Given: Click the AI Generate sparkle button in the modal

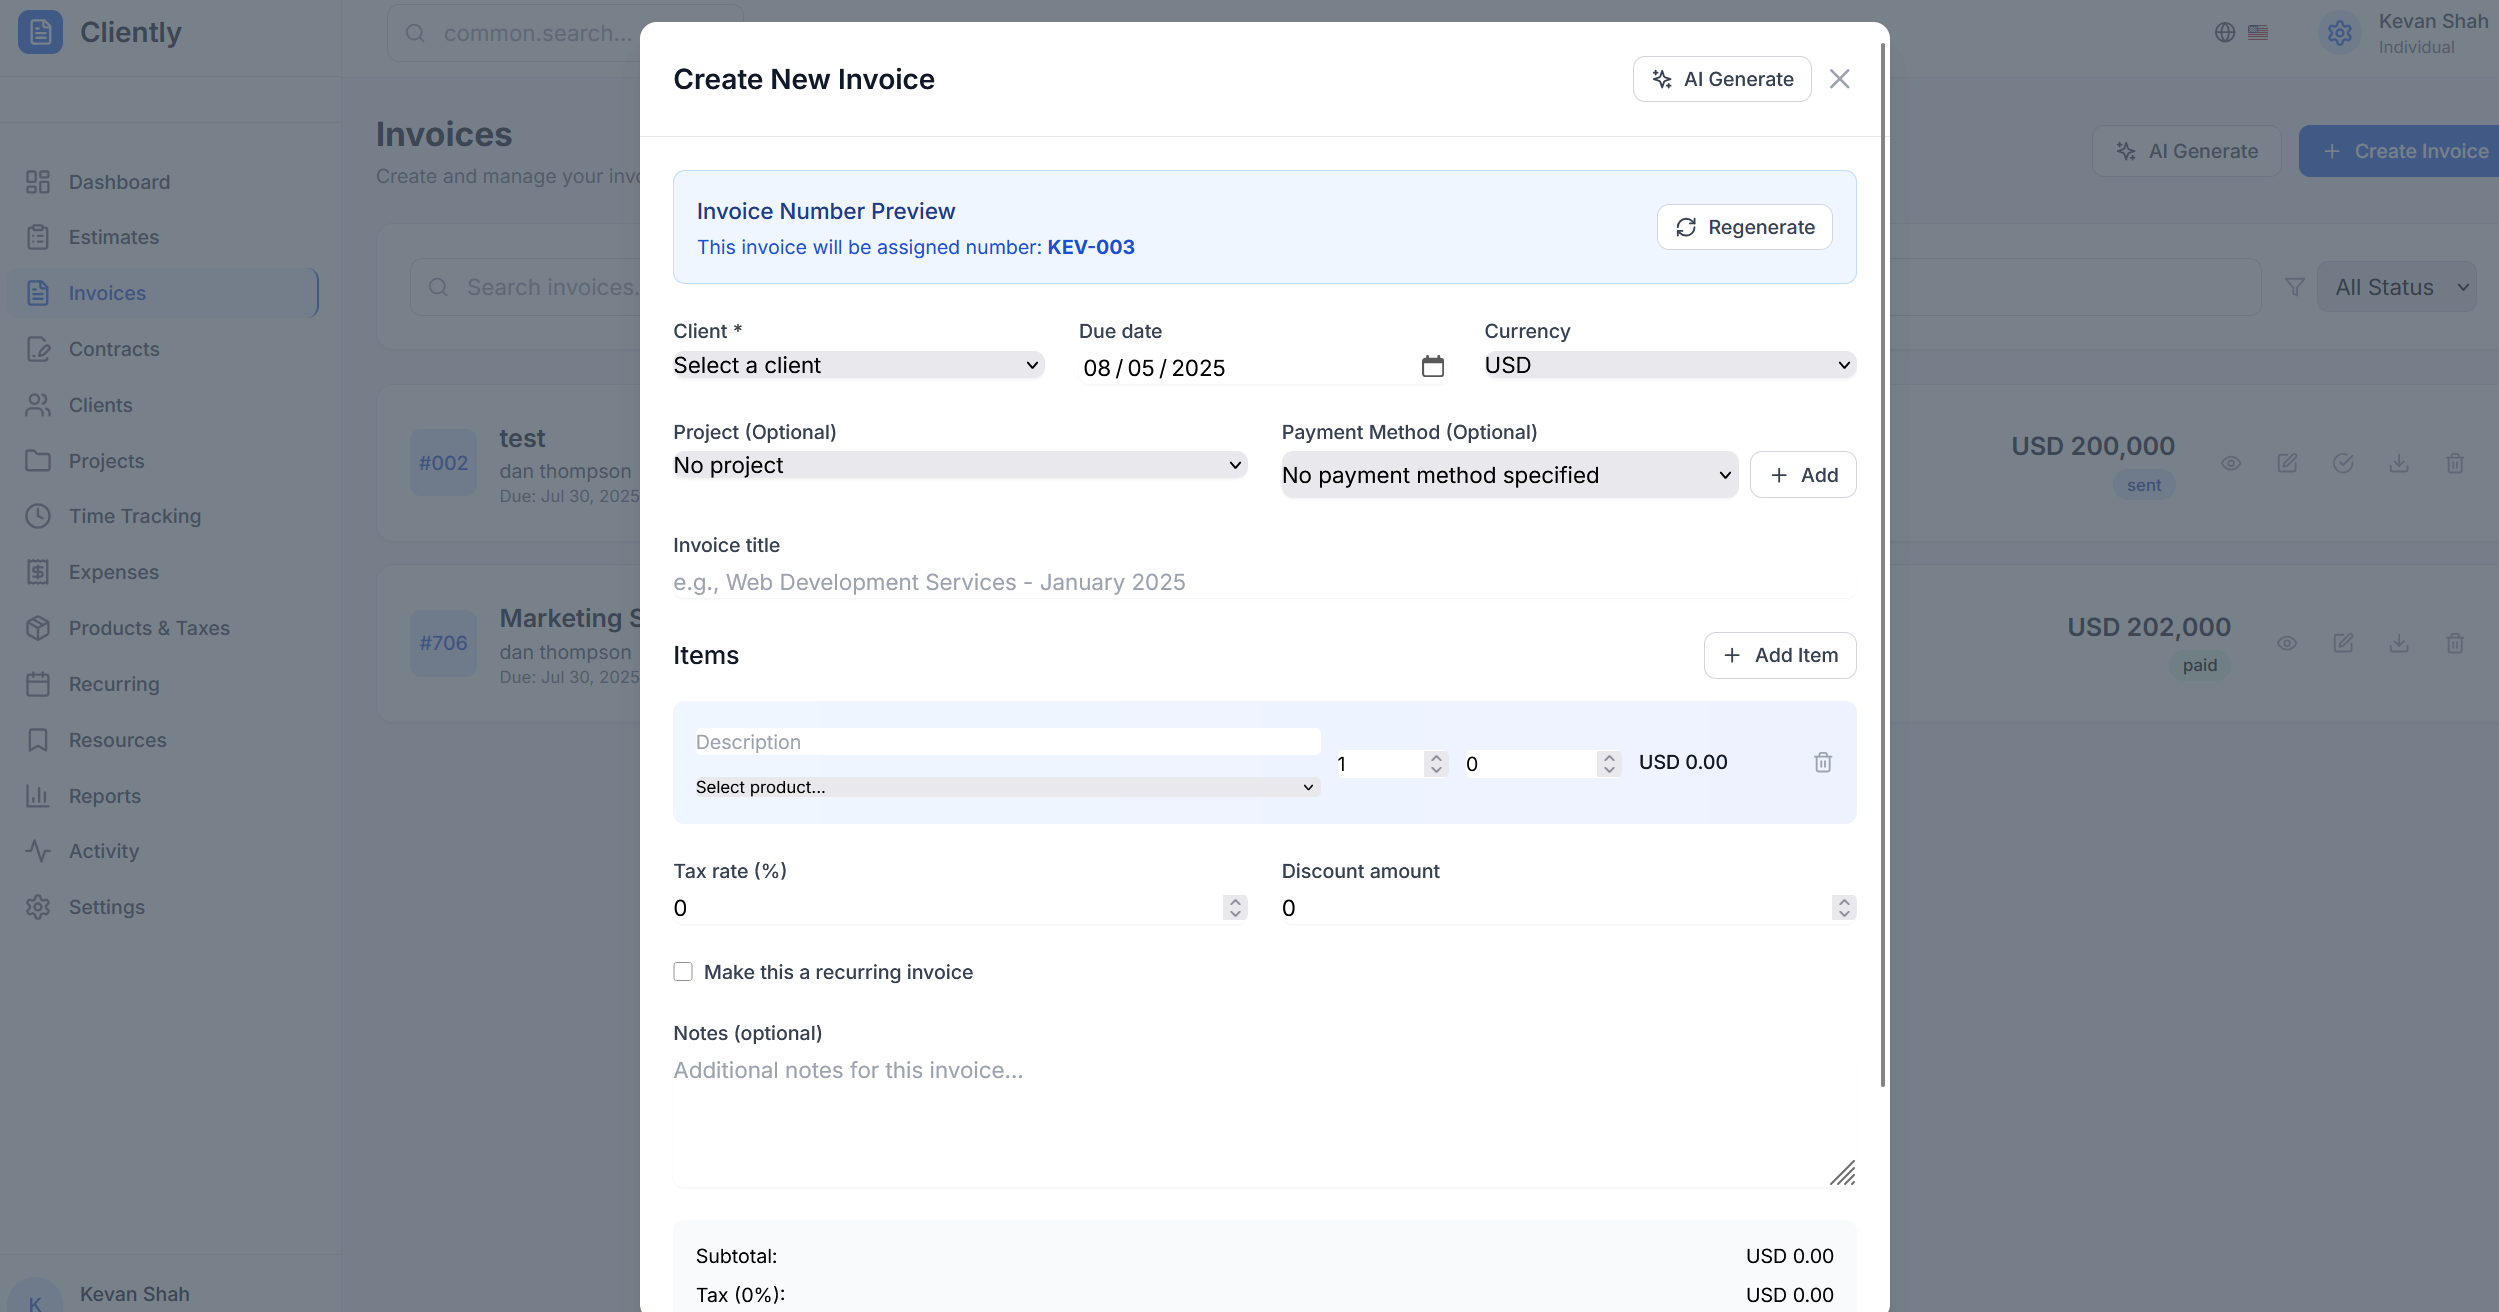Looking at the screenshot, I should (x=1721, y=79).
